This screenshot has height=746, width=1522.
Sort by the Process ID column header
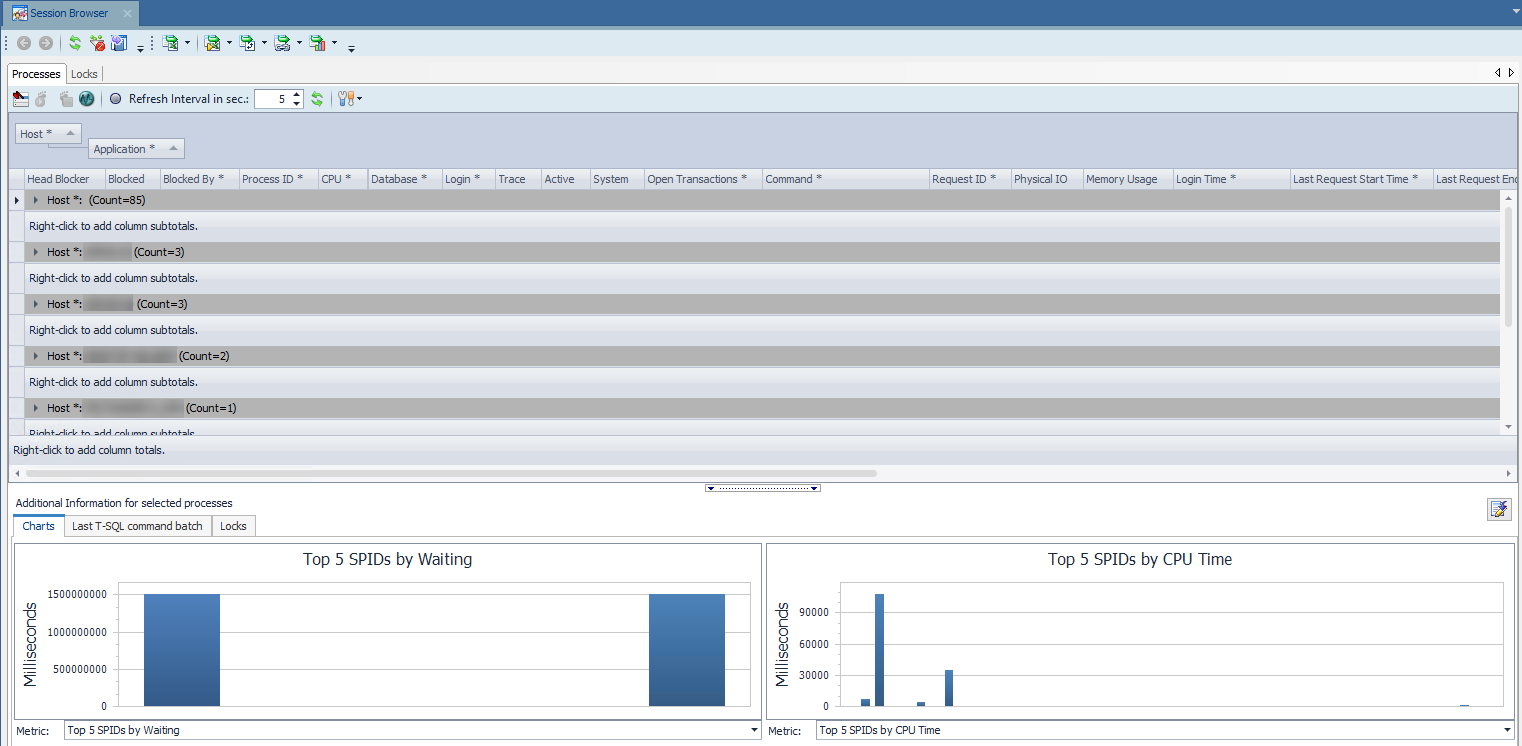pyautogui.click(x=278, y=179)
